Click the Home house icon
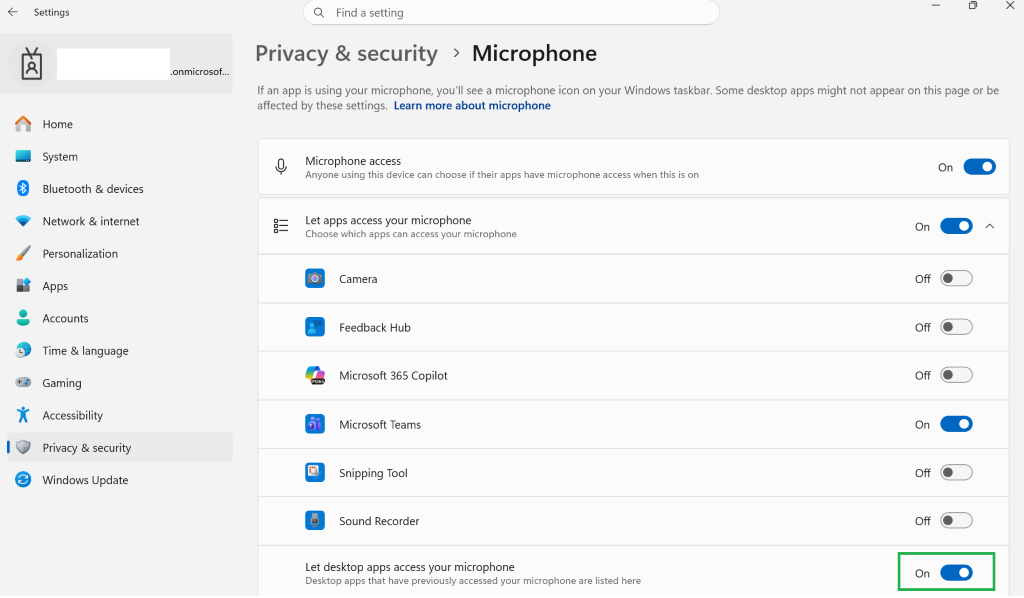Viewport: 1024px width, 598px height. click(24, 123)
